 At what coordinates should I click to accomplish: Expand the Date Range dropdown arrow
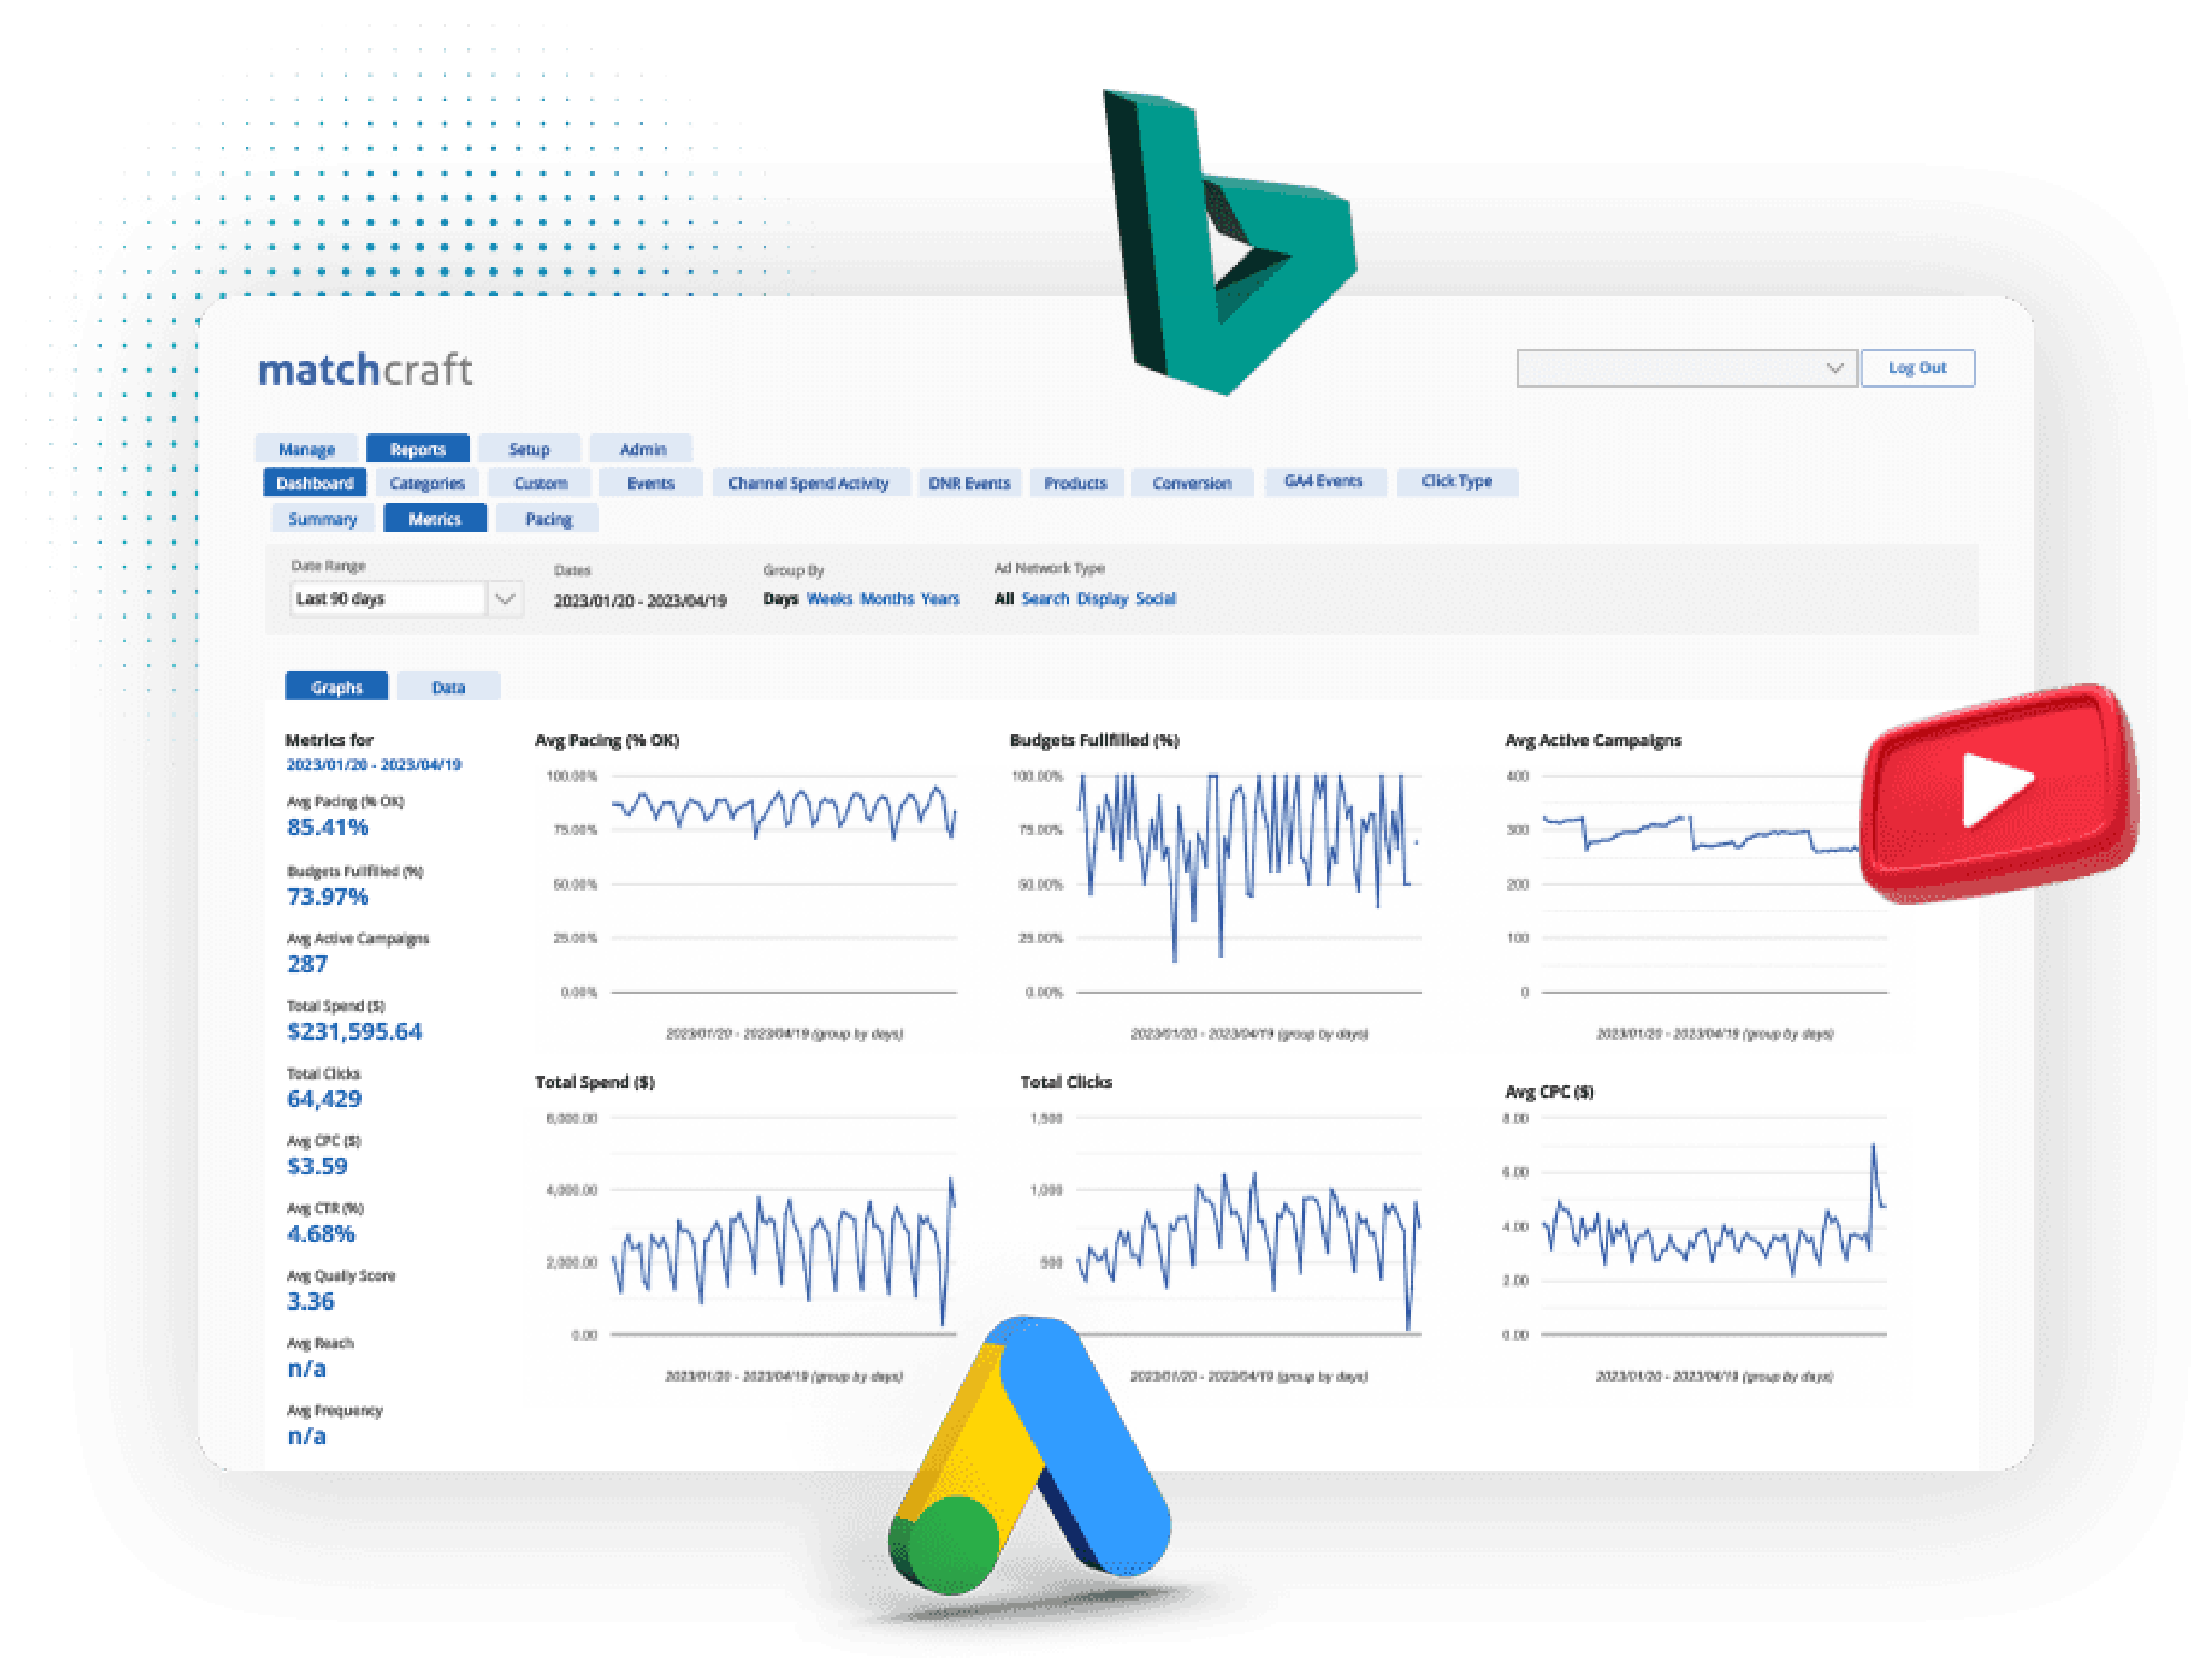[505, 599]
